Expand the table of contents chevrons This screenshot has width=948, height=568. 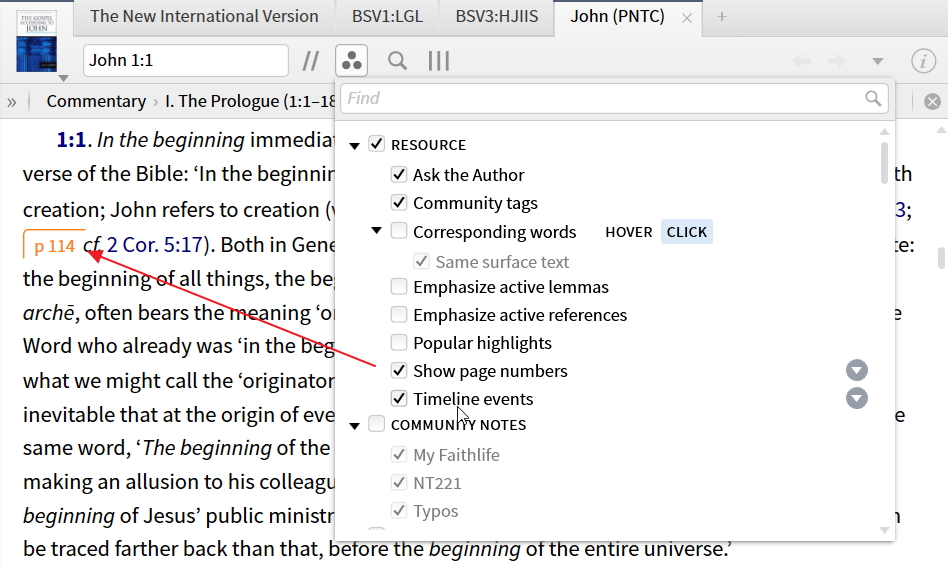[11, 102]
